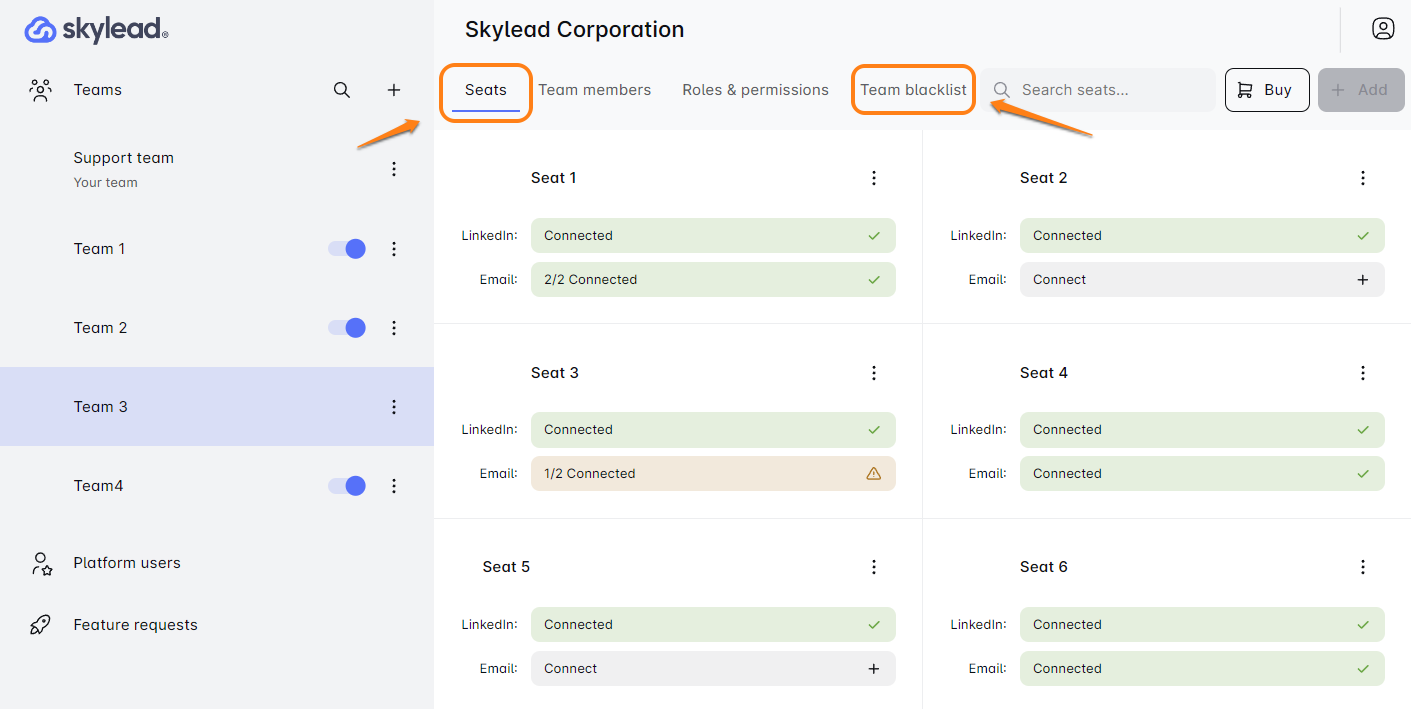Open the Team blacklist tab
This screenshot has height=709, width=1411.
click(913, 90)
